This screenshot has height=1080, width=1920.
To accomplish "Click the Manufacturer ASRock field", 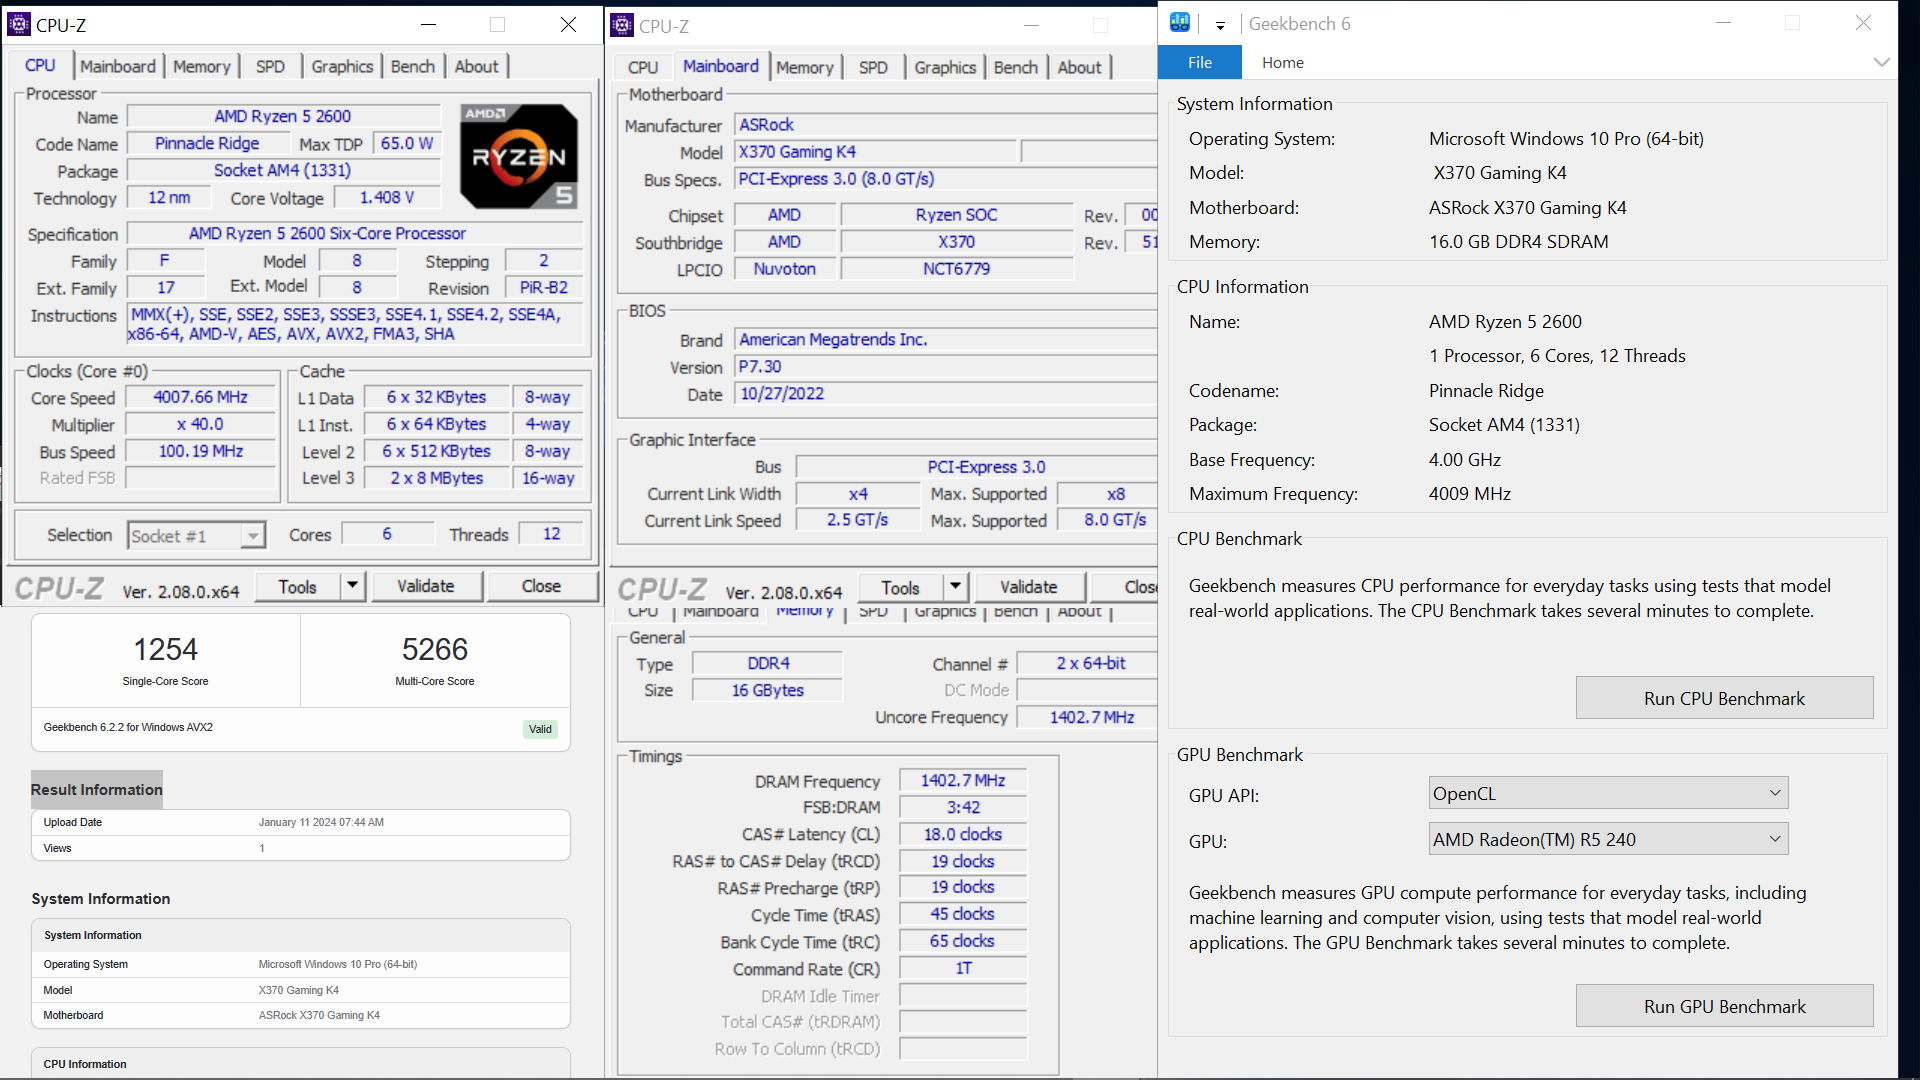I will [946, 125].
